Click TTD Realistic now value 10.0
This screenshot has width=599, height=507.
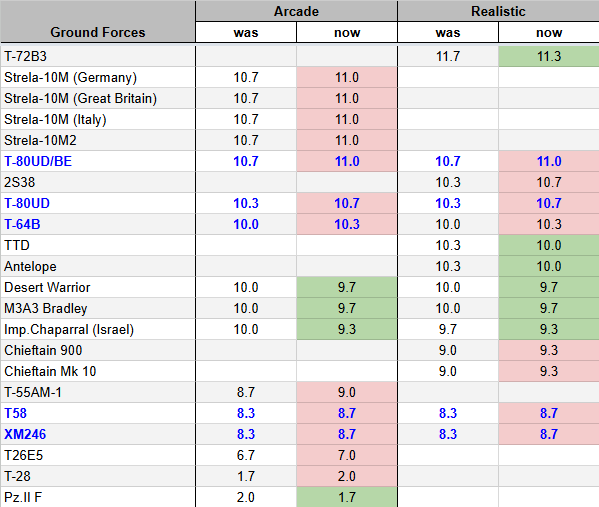coord(549,245)
